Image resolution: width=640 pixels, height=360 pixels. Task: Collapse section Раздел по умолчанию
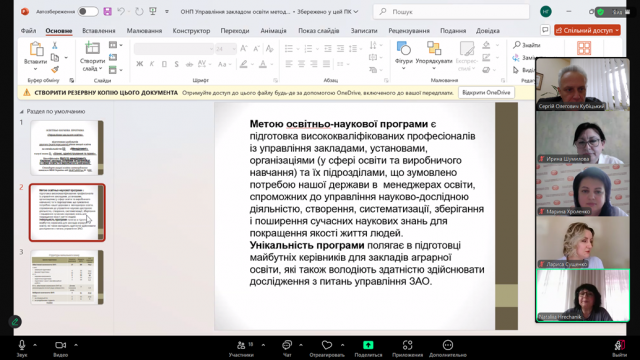click(22, 111)
